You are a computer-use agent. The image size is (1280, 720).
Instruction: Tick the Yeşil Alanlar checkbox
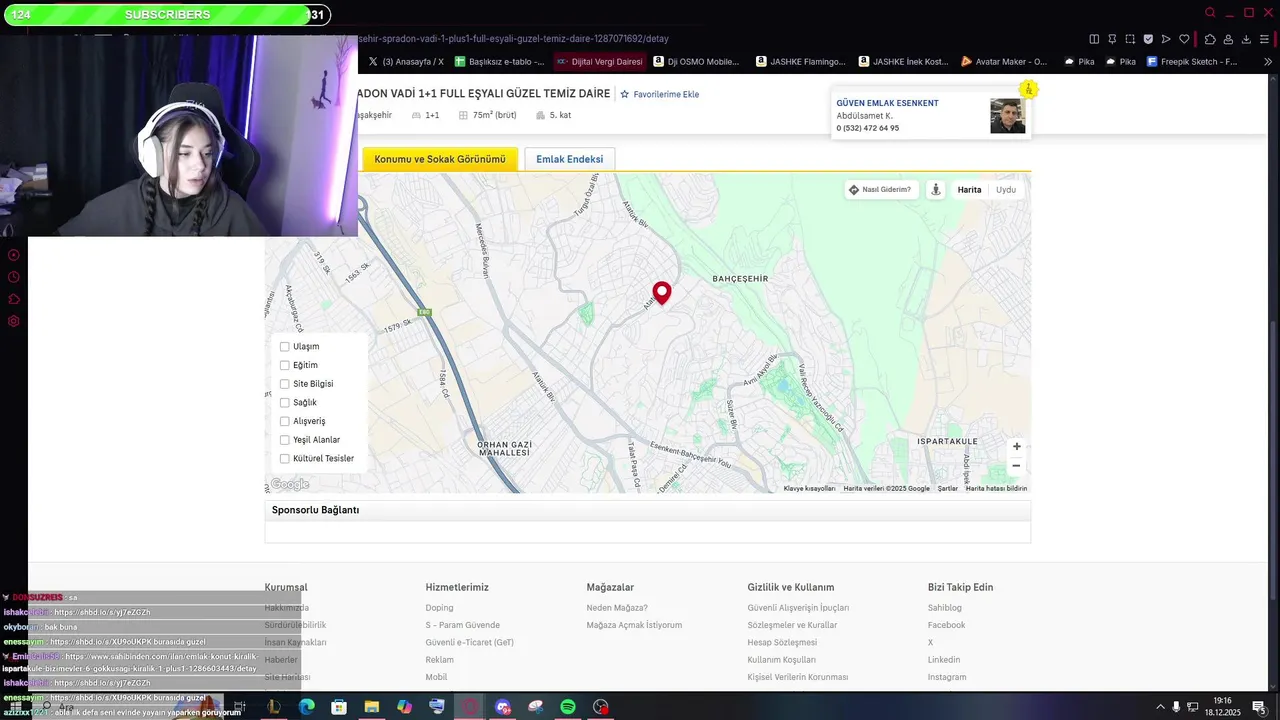click(284, 440)
